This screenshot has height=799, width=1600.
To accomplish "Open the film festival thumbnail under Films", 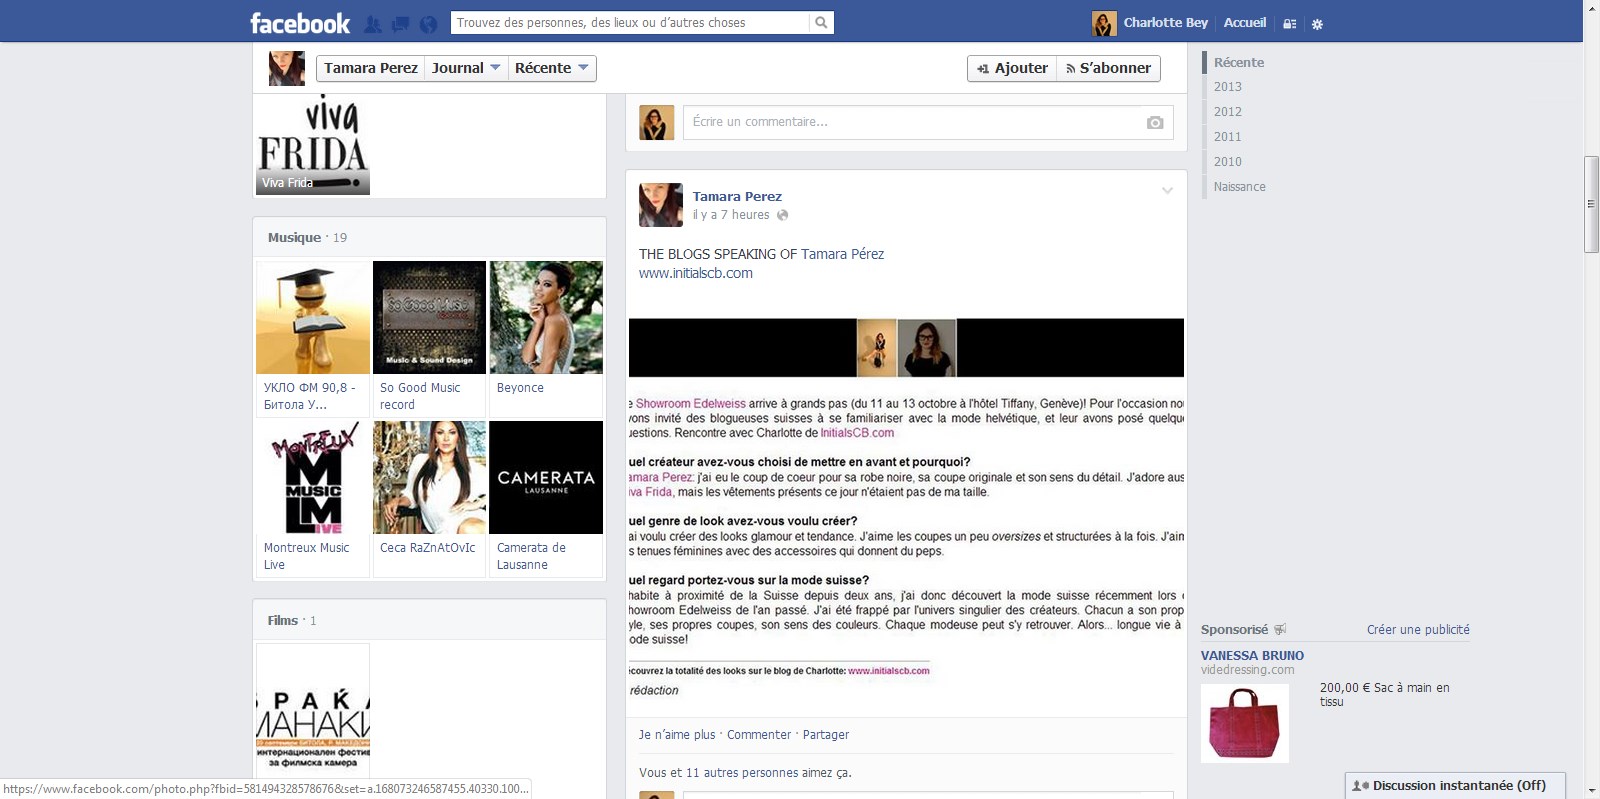I will pyautogui.click(x=313, y=713).
